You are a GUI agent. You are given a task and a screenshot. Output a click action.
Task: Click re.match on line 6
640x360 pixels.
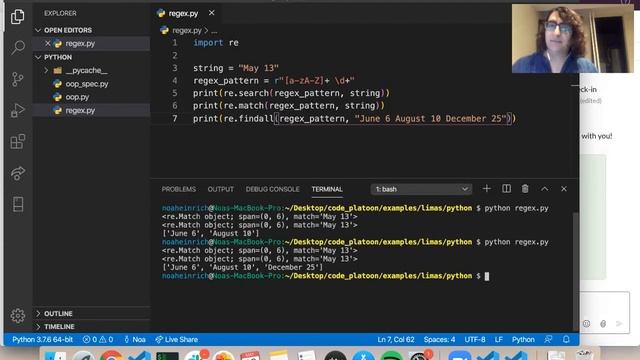(x=244, y=106)
